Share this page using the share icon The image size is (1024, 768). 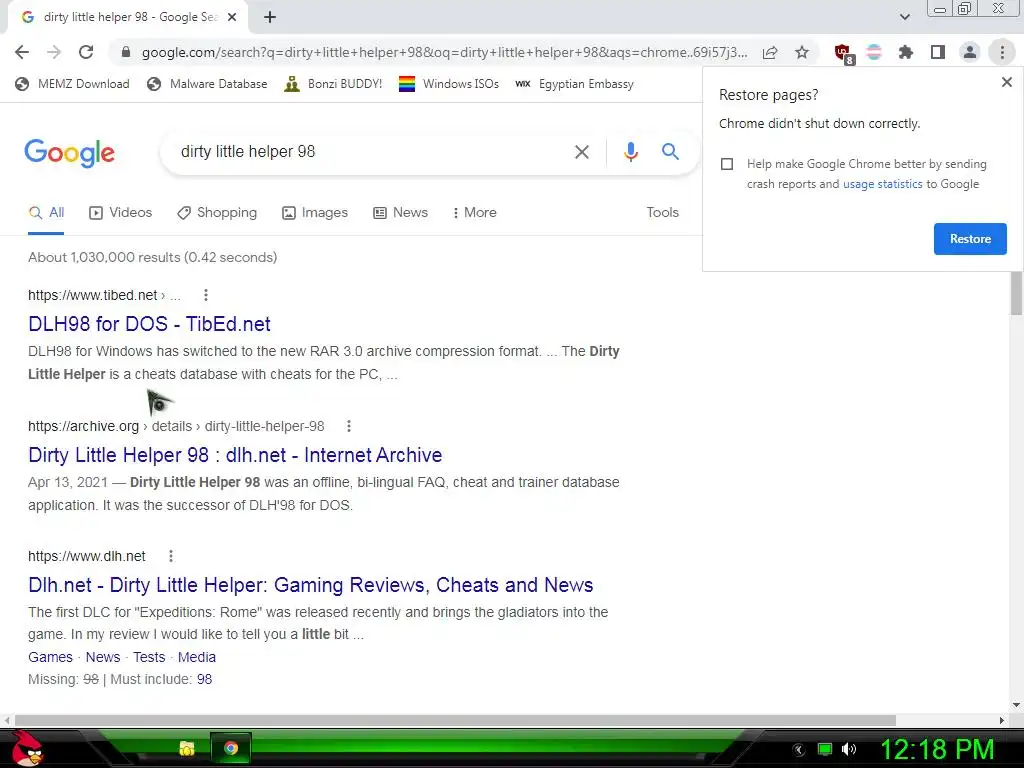tap(770, 52)
